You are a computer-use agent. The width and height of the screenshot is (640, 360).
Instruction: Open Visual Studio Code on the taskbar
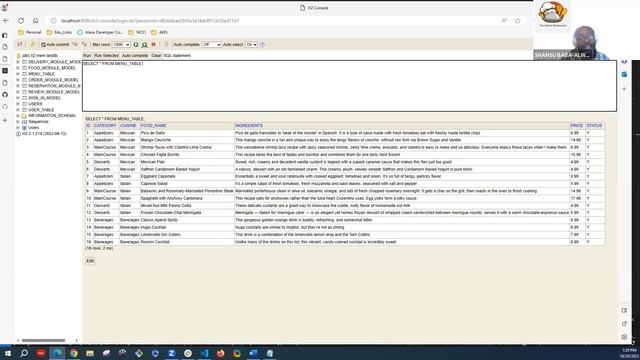click(x=204, y=353)
